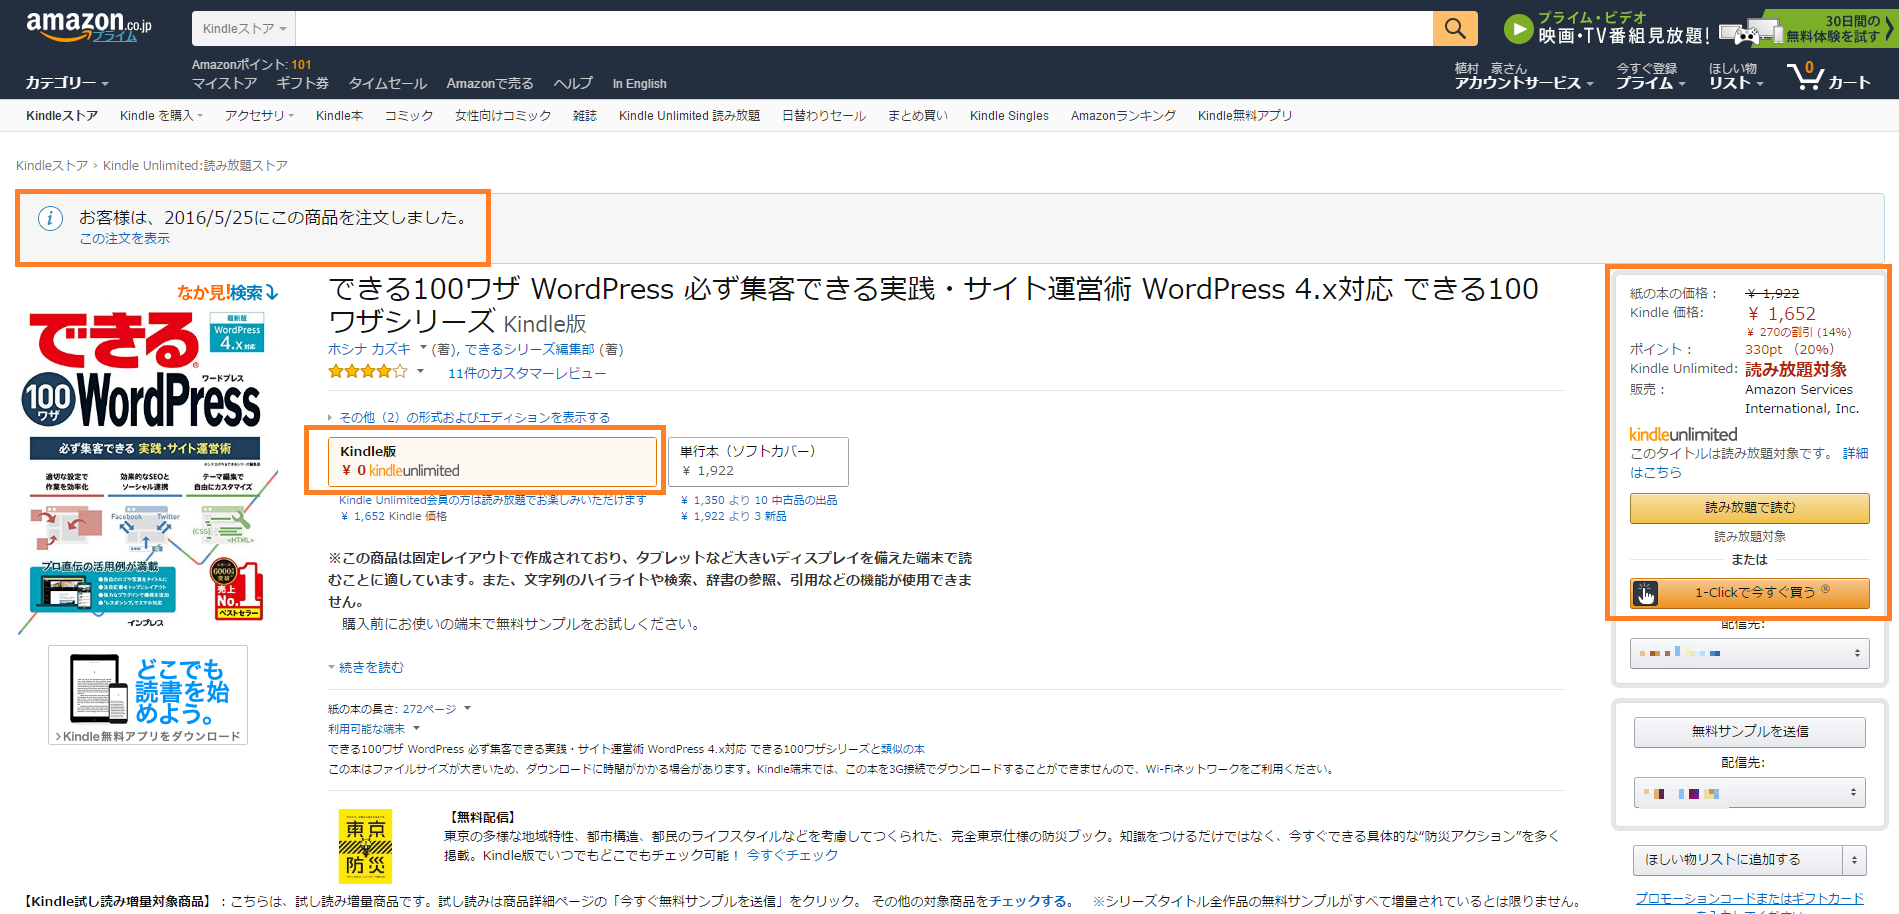Image resolution: width=1899 pixels, height=914 pixels.
Task: Expand the カテゴリー menu
Action: tap(67, 83)
